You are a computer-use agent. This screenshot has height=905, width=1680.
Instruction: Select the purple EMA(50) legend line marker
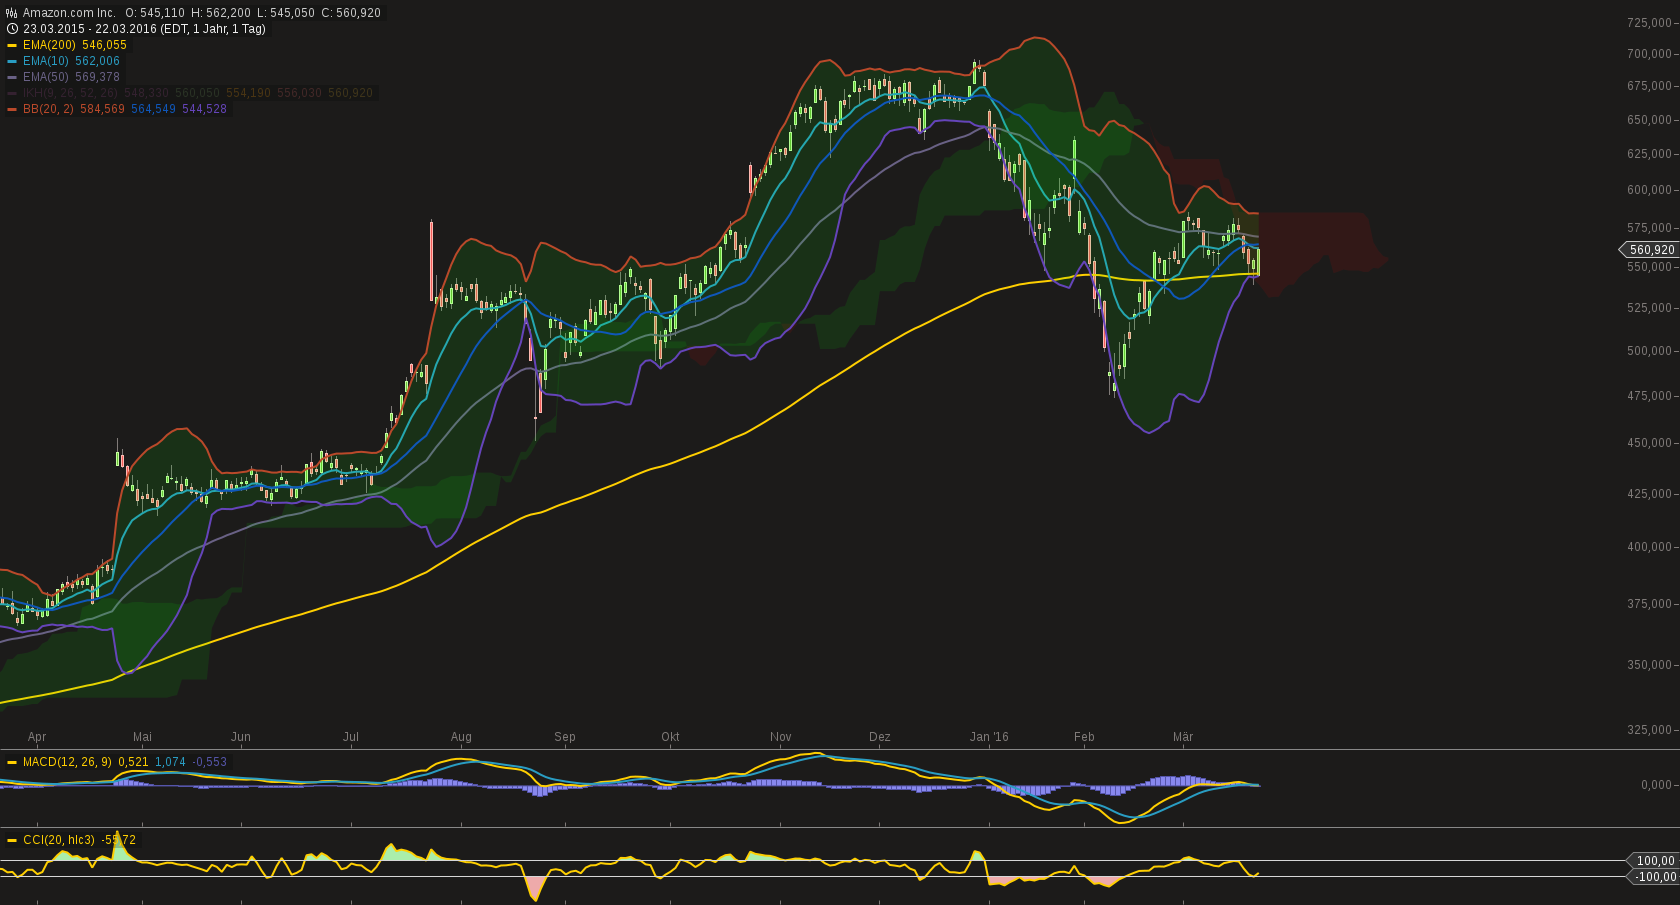pyautogui.click(x=11, y=77)
